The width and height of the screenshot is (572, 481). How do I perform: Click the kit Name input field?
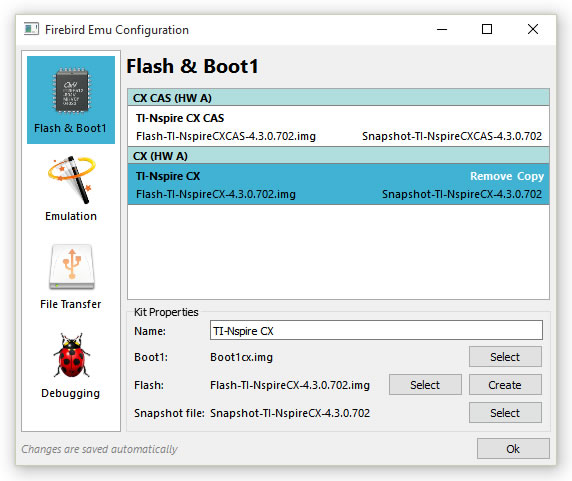click(376, 330)
